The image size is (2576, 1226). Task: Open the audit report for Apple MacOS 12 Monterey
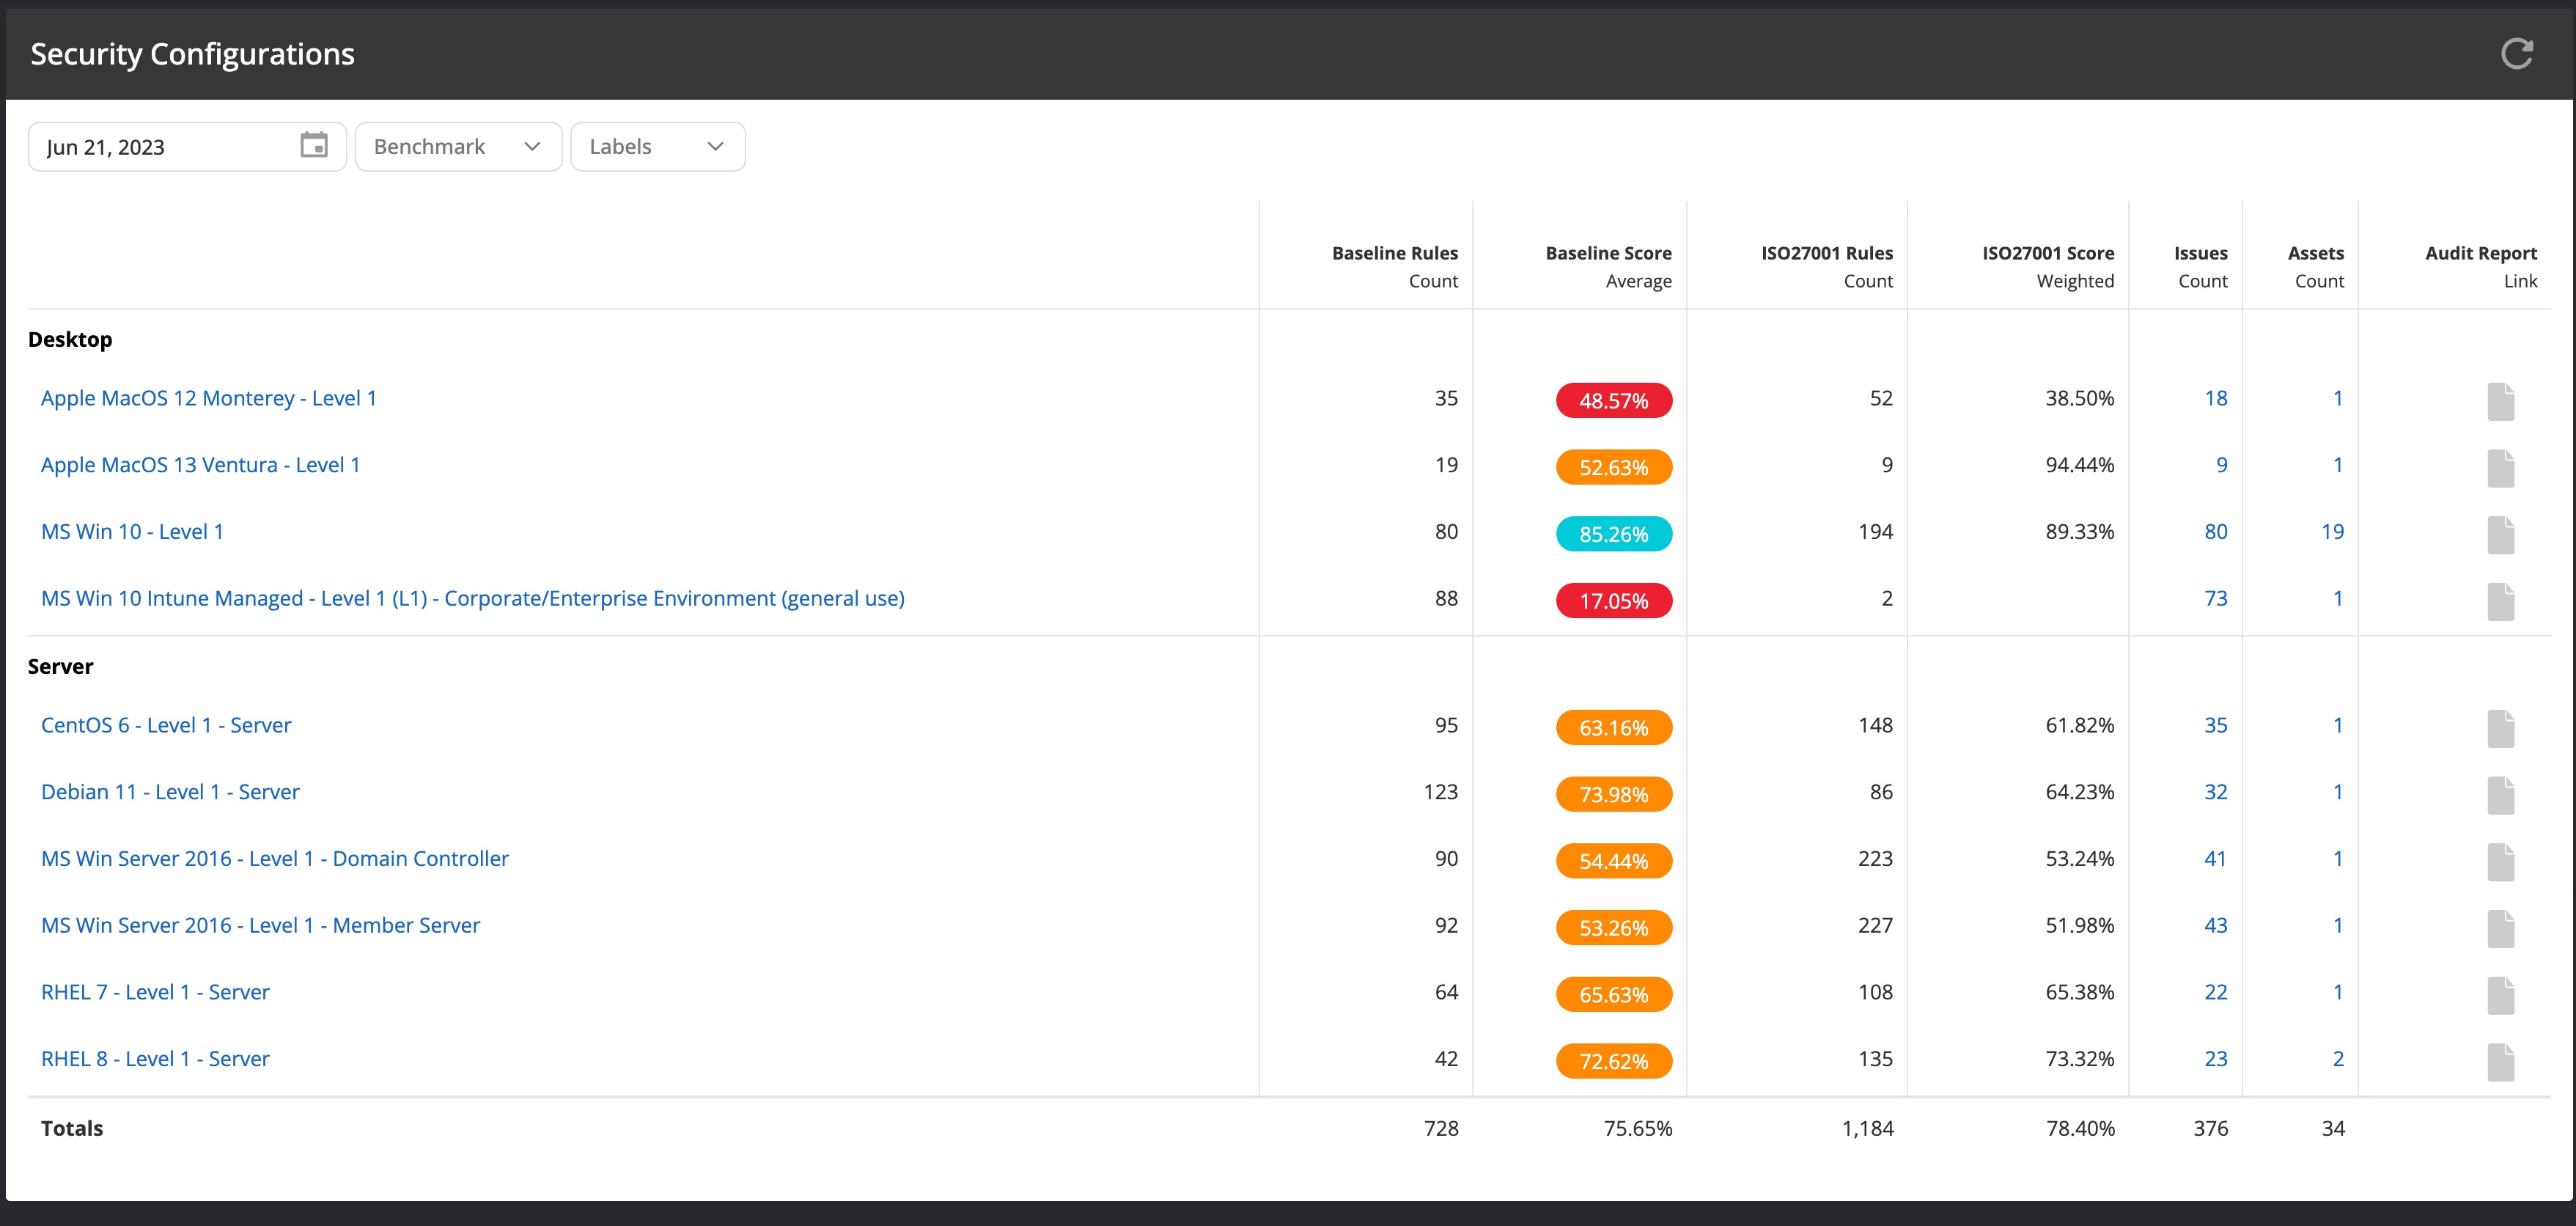click(2501, 400)
